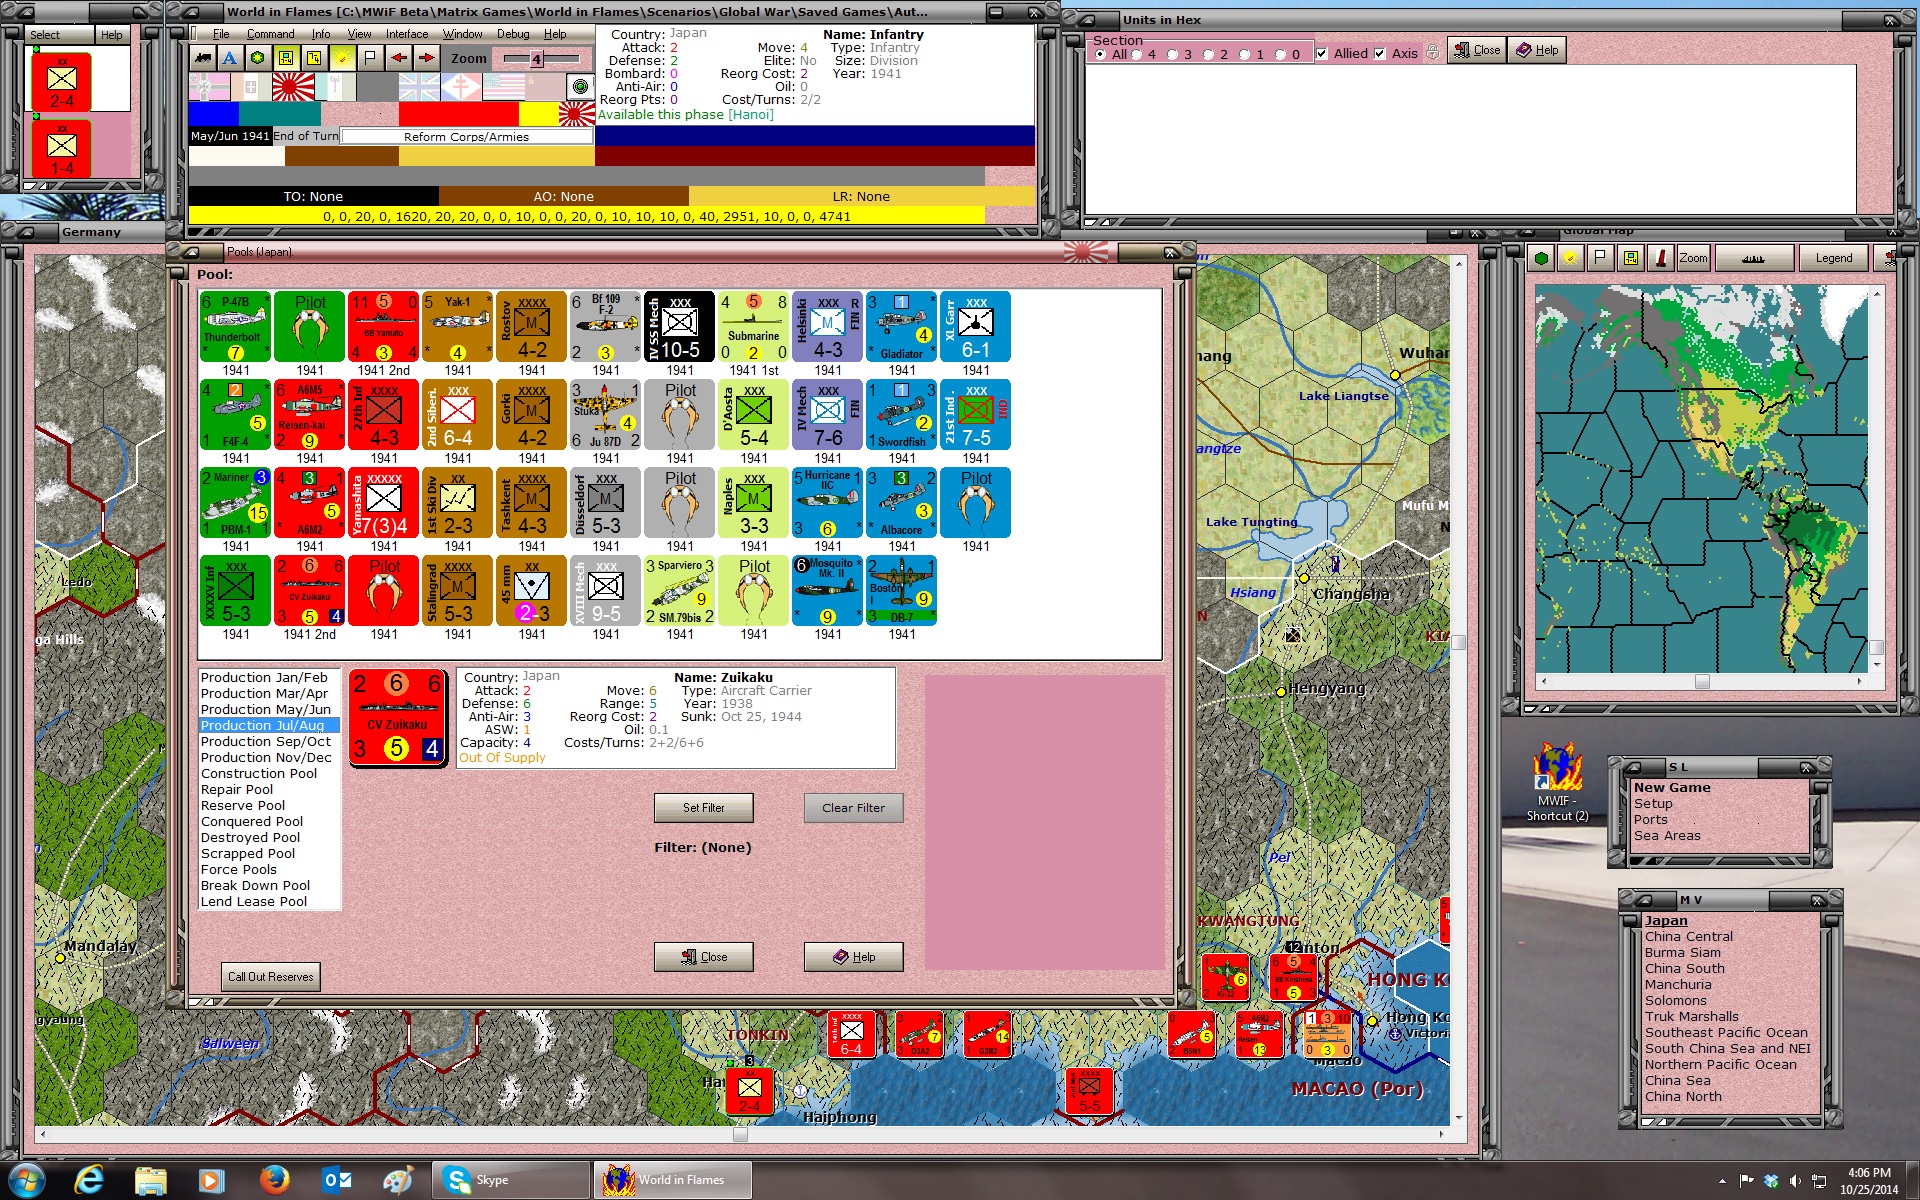Screen dimensions: 1920x1200
Task: Close the Pools dialog with Close button
Action: [704, 957]
